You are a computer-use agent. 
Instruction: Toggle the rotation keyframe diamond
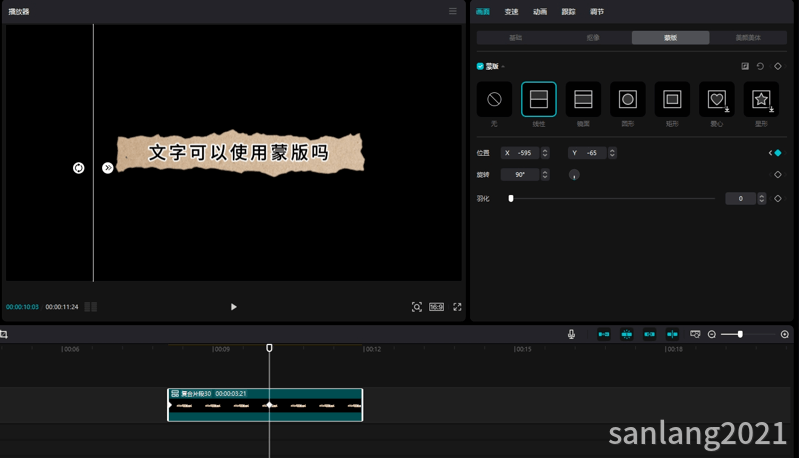(x=778, y=174)
